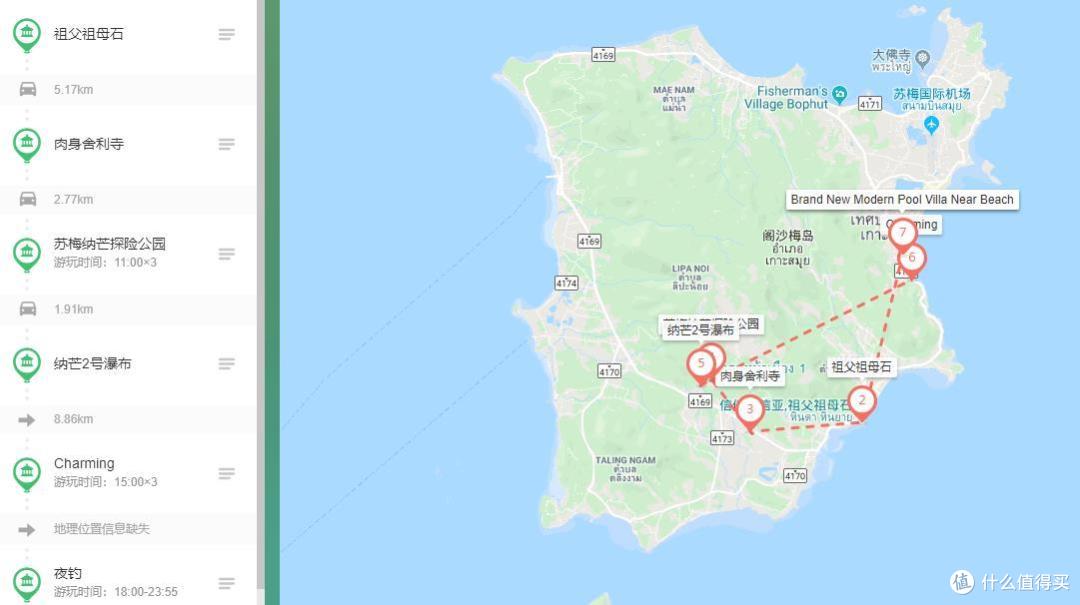Click the green landmark pin beside 纳芒2号瀑布
Viewport: 1080px width, 605px height.
point(27,363)
